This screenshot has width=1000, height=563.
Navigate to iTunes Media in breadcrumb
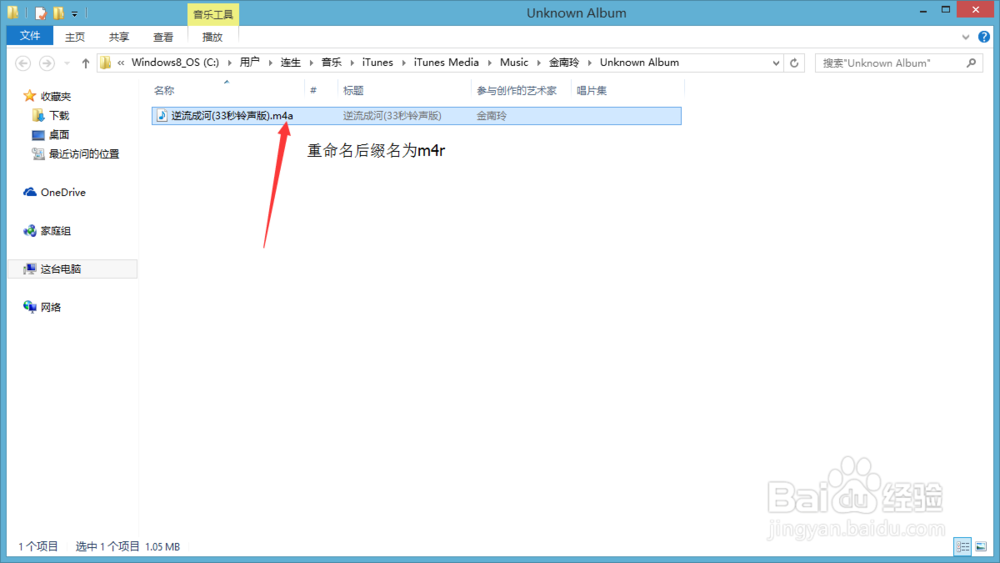(x=446, y=62)
